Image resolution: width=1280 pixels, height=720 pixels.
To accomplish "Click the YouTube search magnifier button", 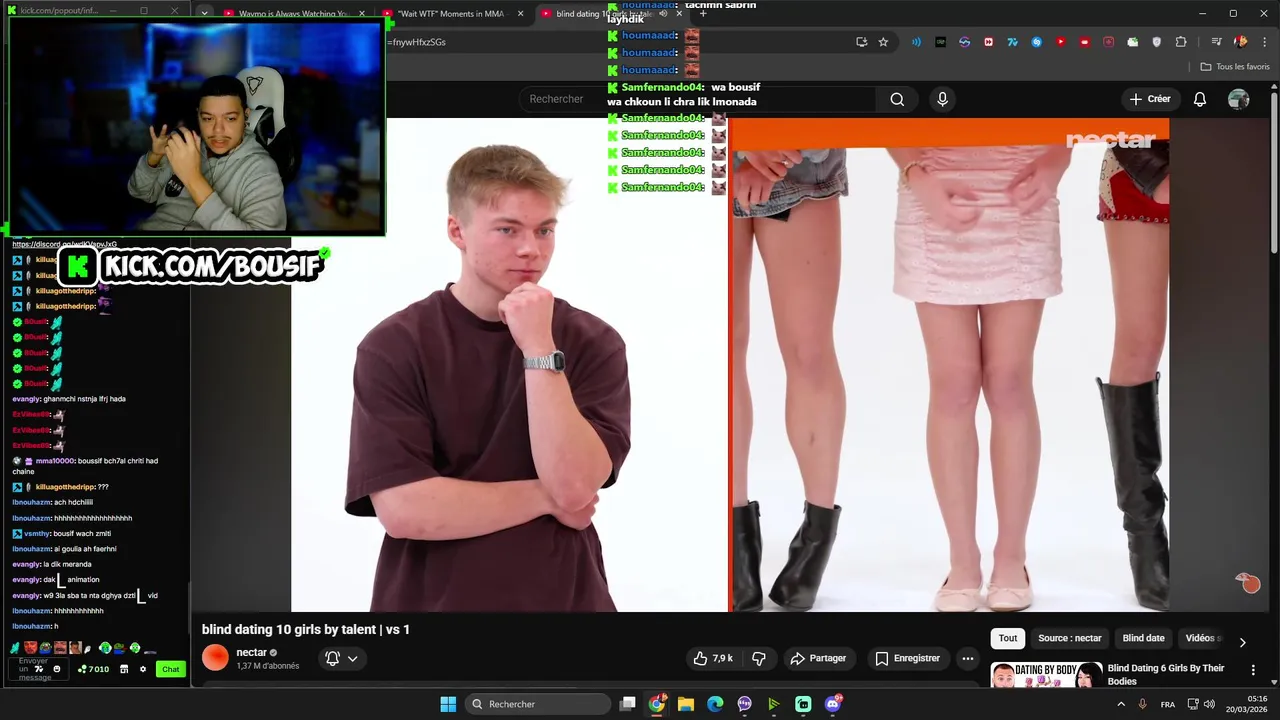I will [x=897, y=99].
